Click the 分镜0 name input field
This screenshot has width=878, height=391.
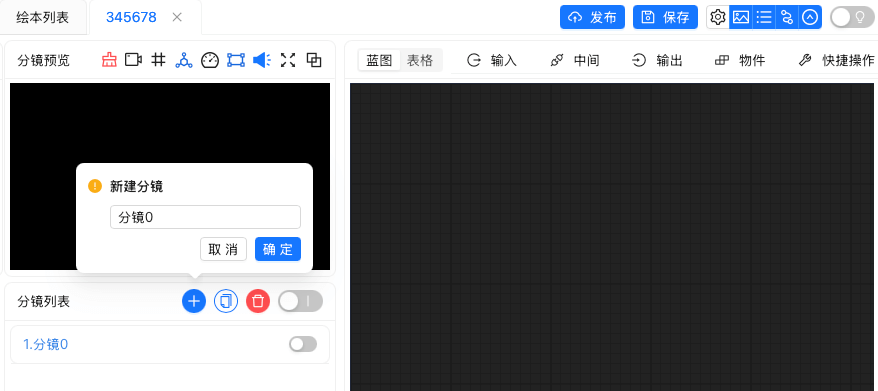[206, 217]
